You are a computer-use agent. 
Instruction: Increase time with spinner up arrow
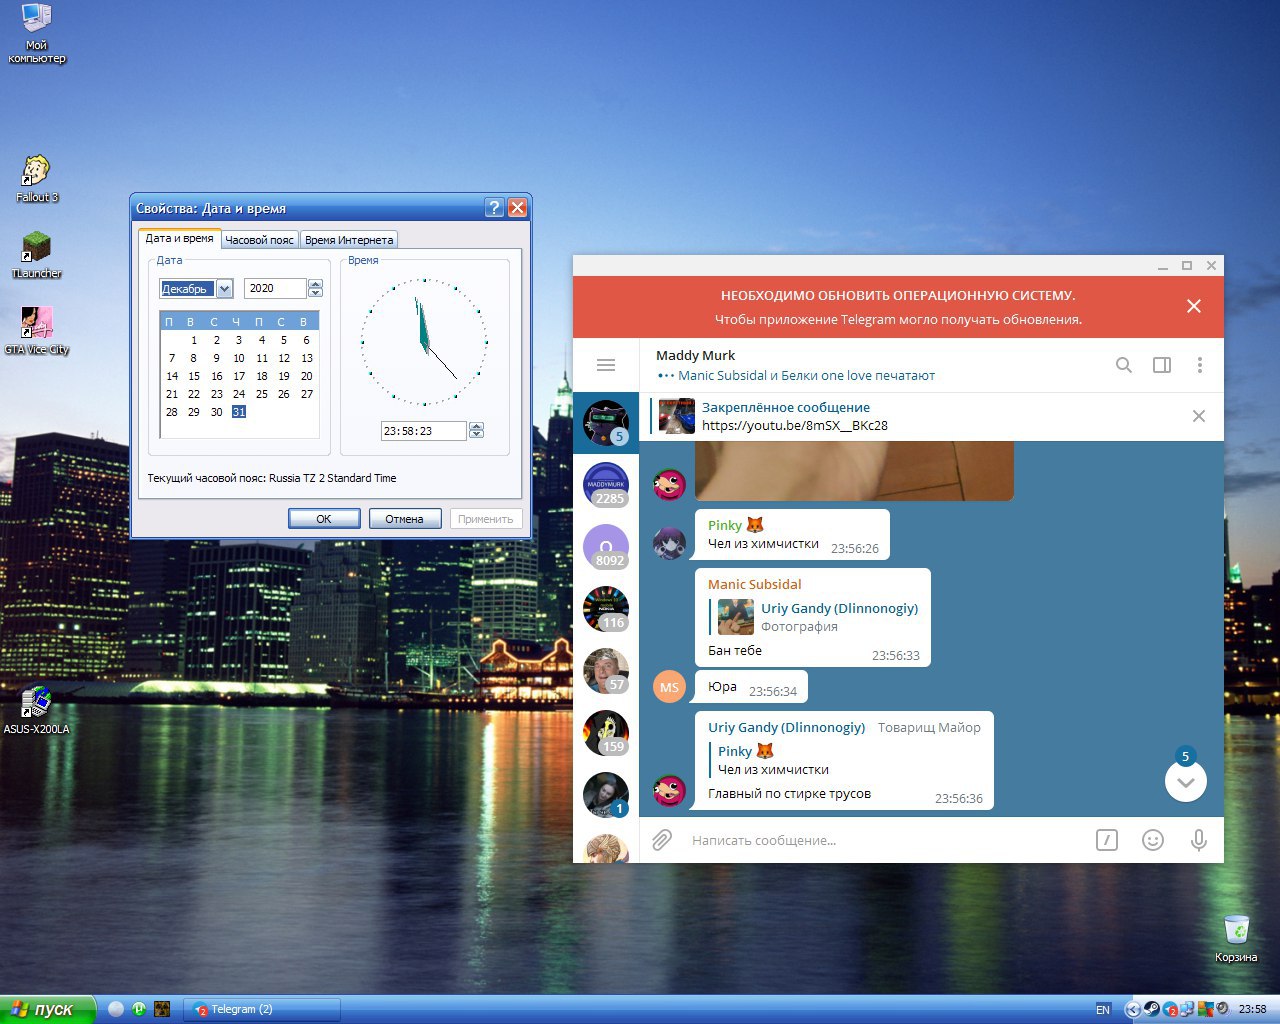click(477, 427)
